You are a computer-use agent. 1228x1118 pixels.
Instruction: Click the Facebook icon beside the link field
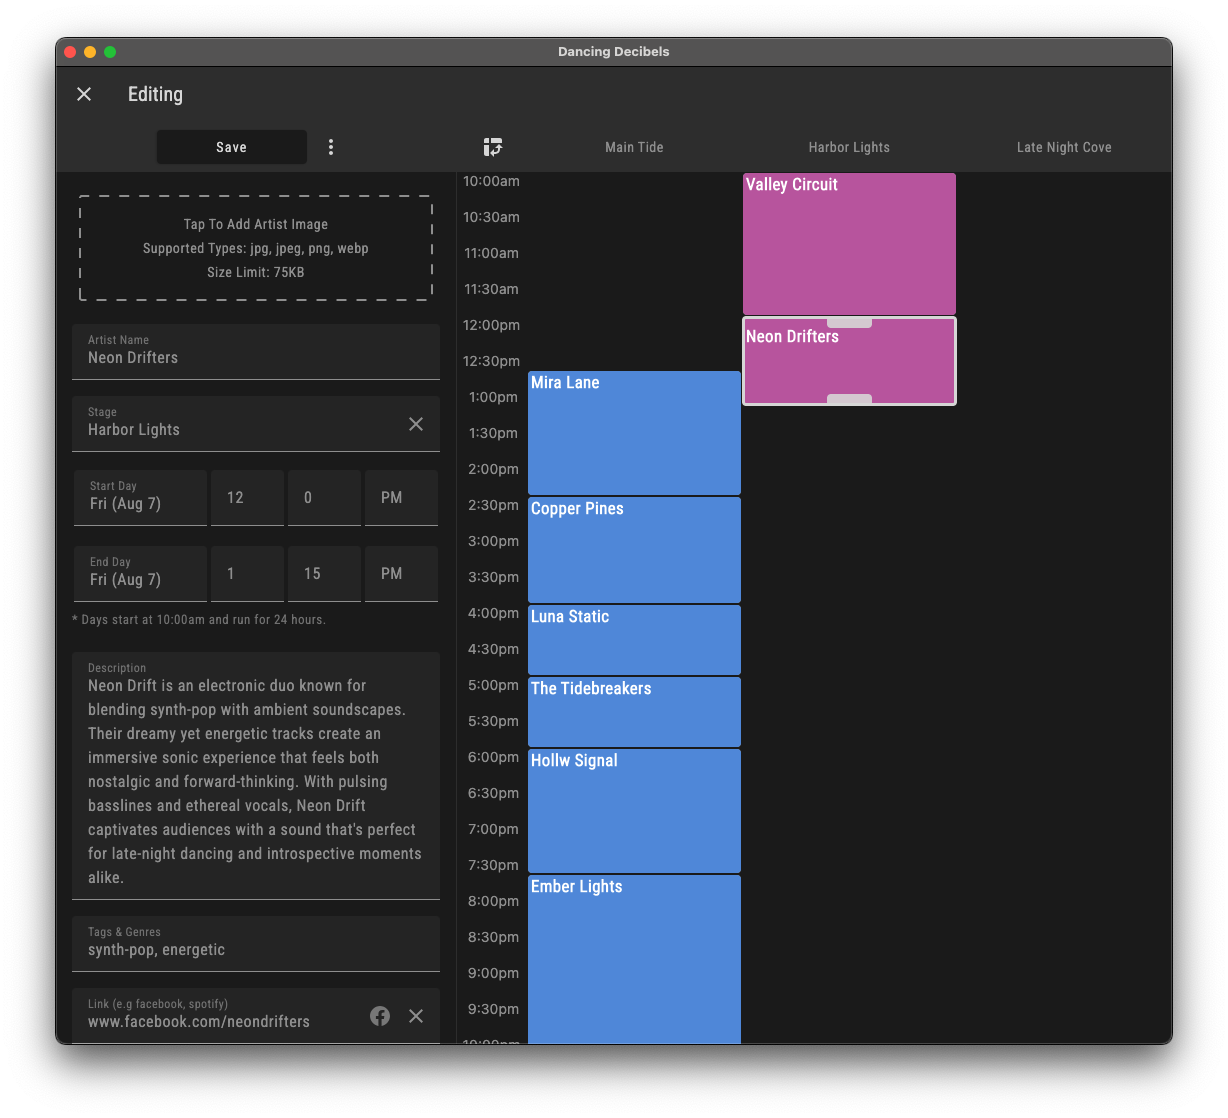(x=380, y=1015)
